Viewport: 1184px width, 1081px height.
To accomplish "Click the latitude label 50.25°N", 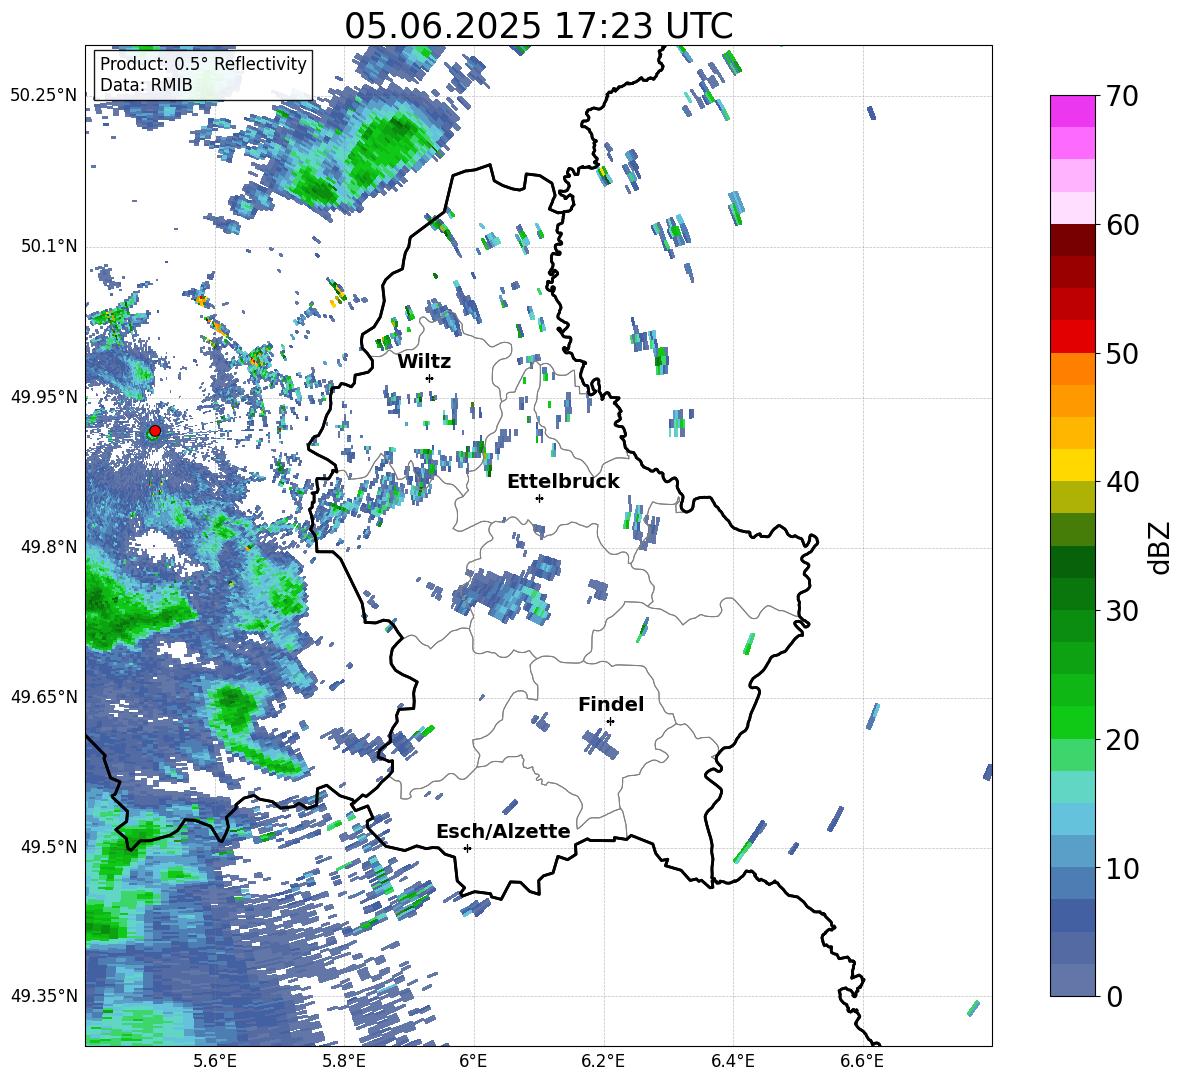I will click(x=44, y=95).
